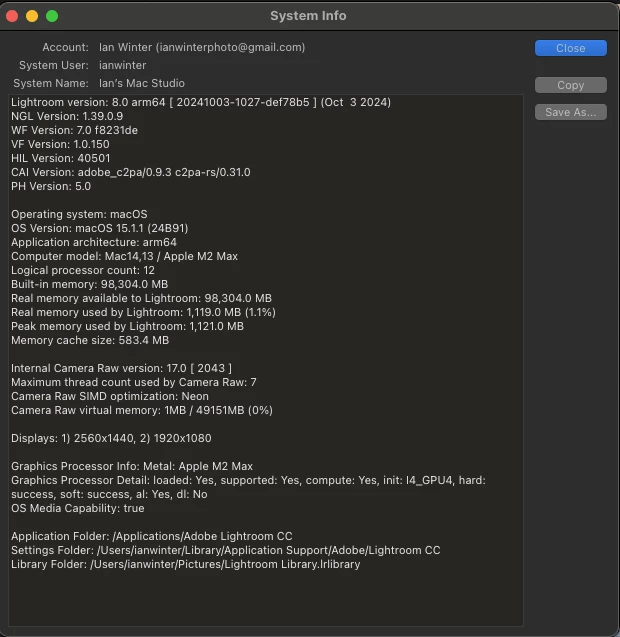Click the WF Version 7.0 f8231de line
Image resolution: width=620 pixels, height=637 pixels.
coord(74,130)
